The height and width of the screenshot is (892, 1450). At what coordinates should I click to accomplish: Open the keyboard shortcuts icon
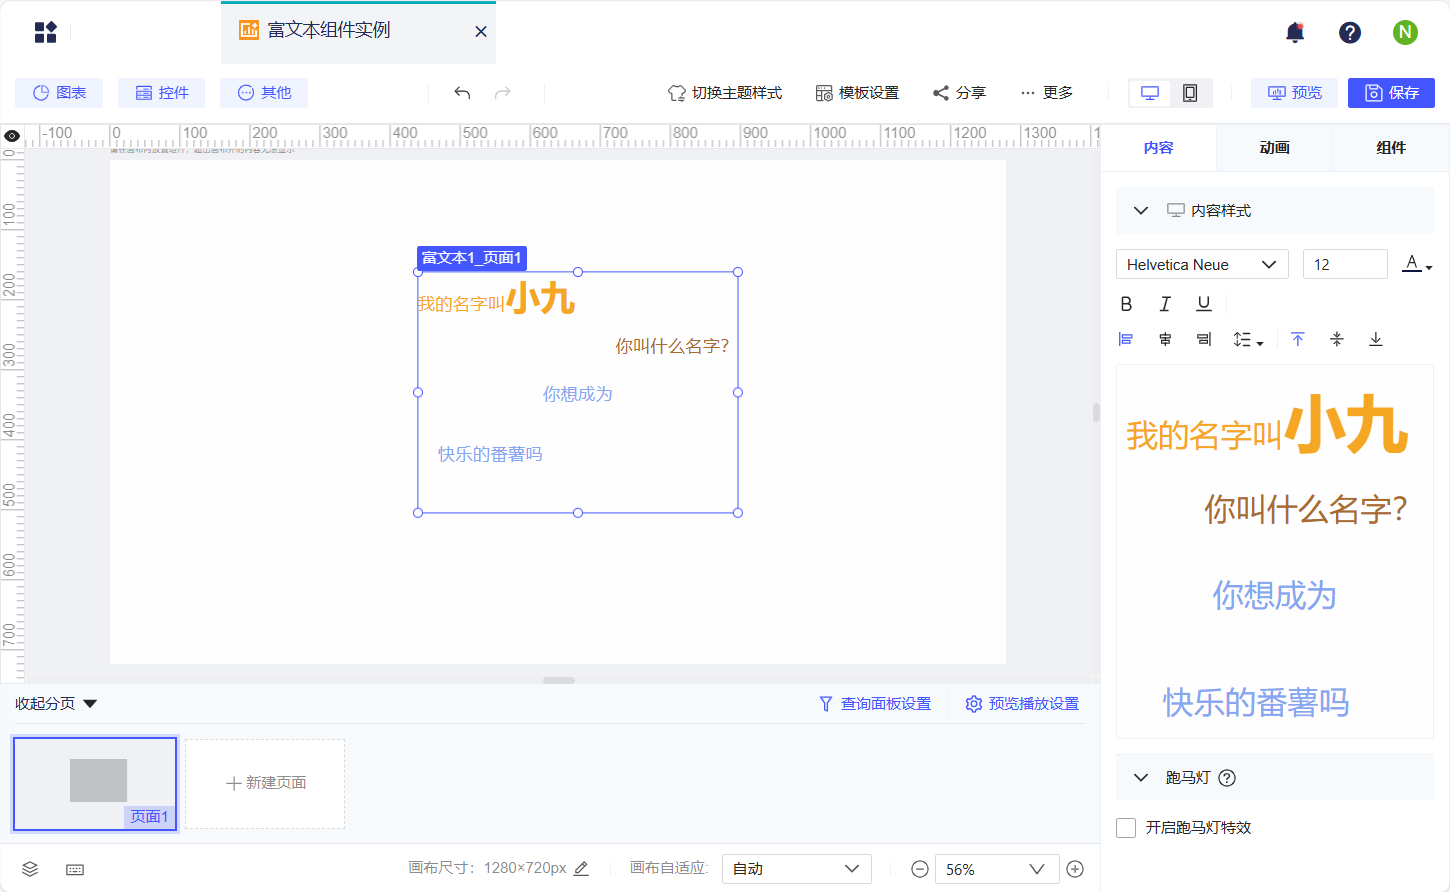(75, 869)
